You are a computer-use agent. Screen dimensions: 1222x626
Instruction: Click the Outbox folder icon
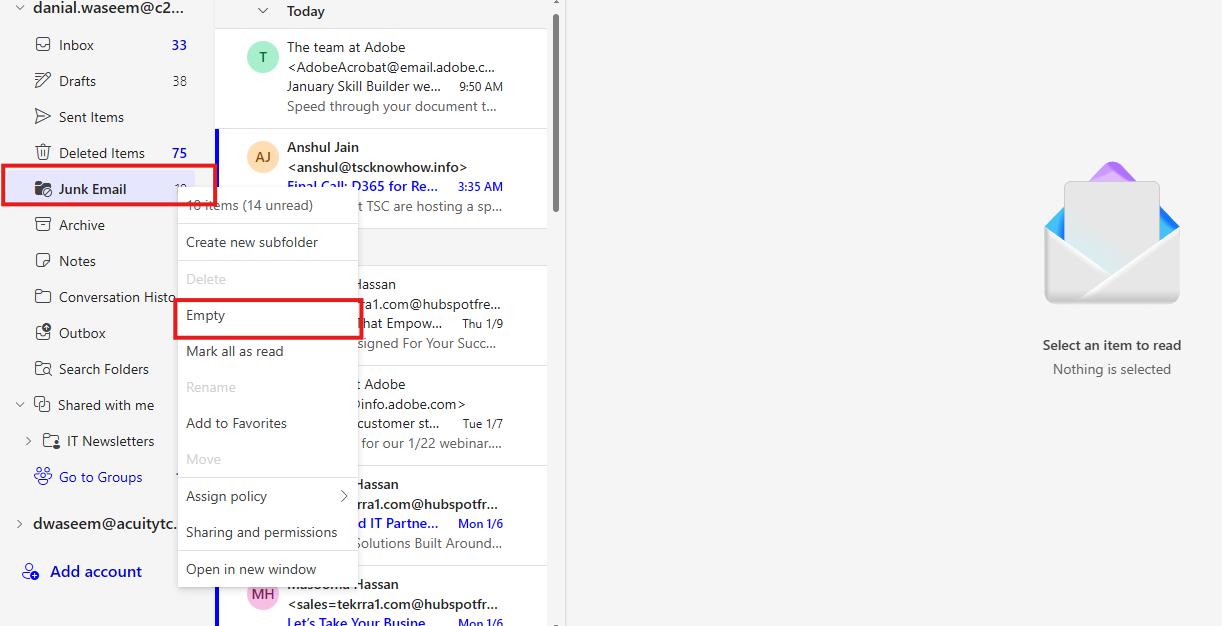(42, 333)
